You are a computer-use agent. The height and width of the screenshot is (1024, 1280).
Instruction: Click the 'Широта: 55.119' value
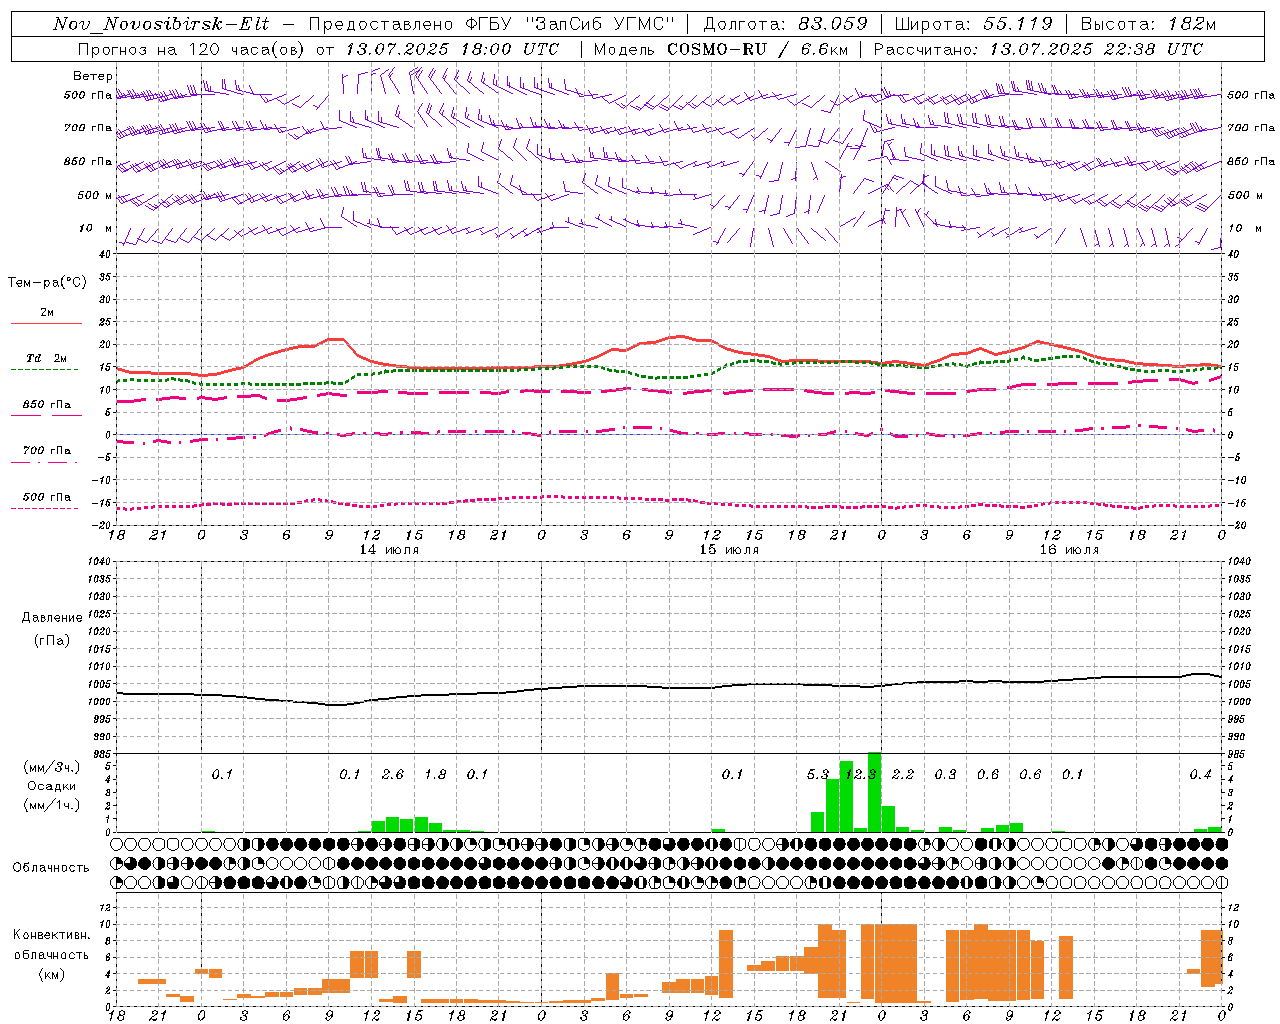pyautogui.click(x=973, y=24)
